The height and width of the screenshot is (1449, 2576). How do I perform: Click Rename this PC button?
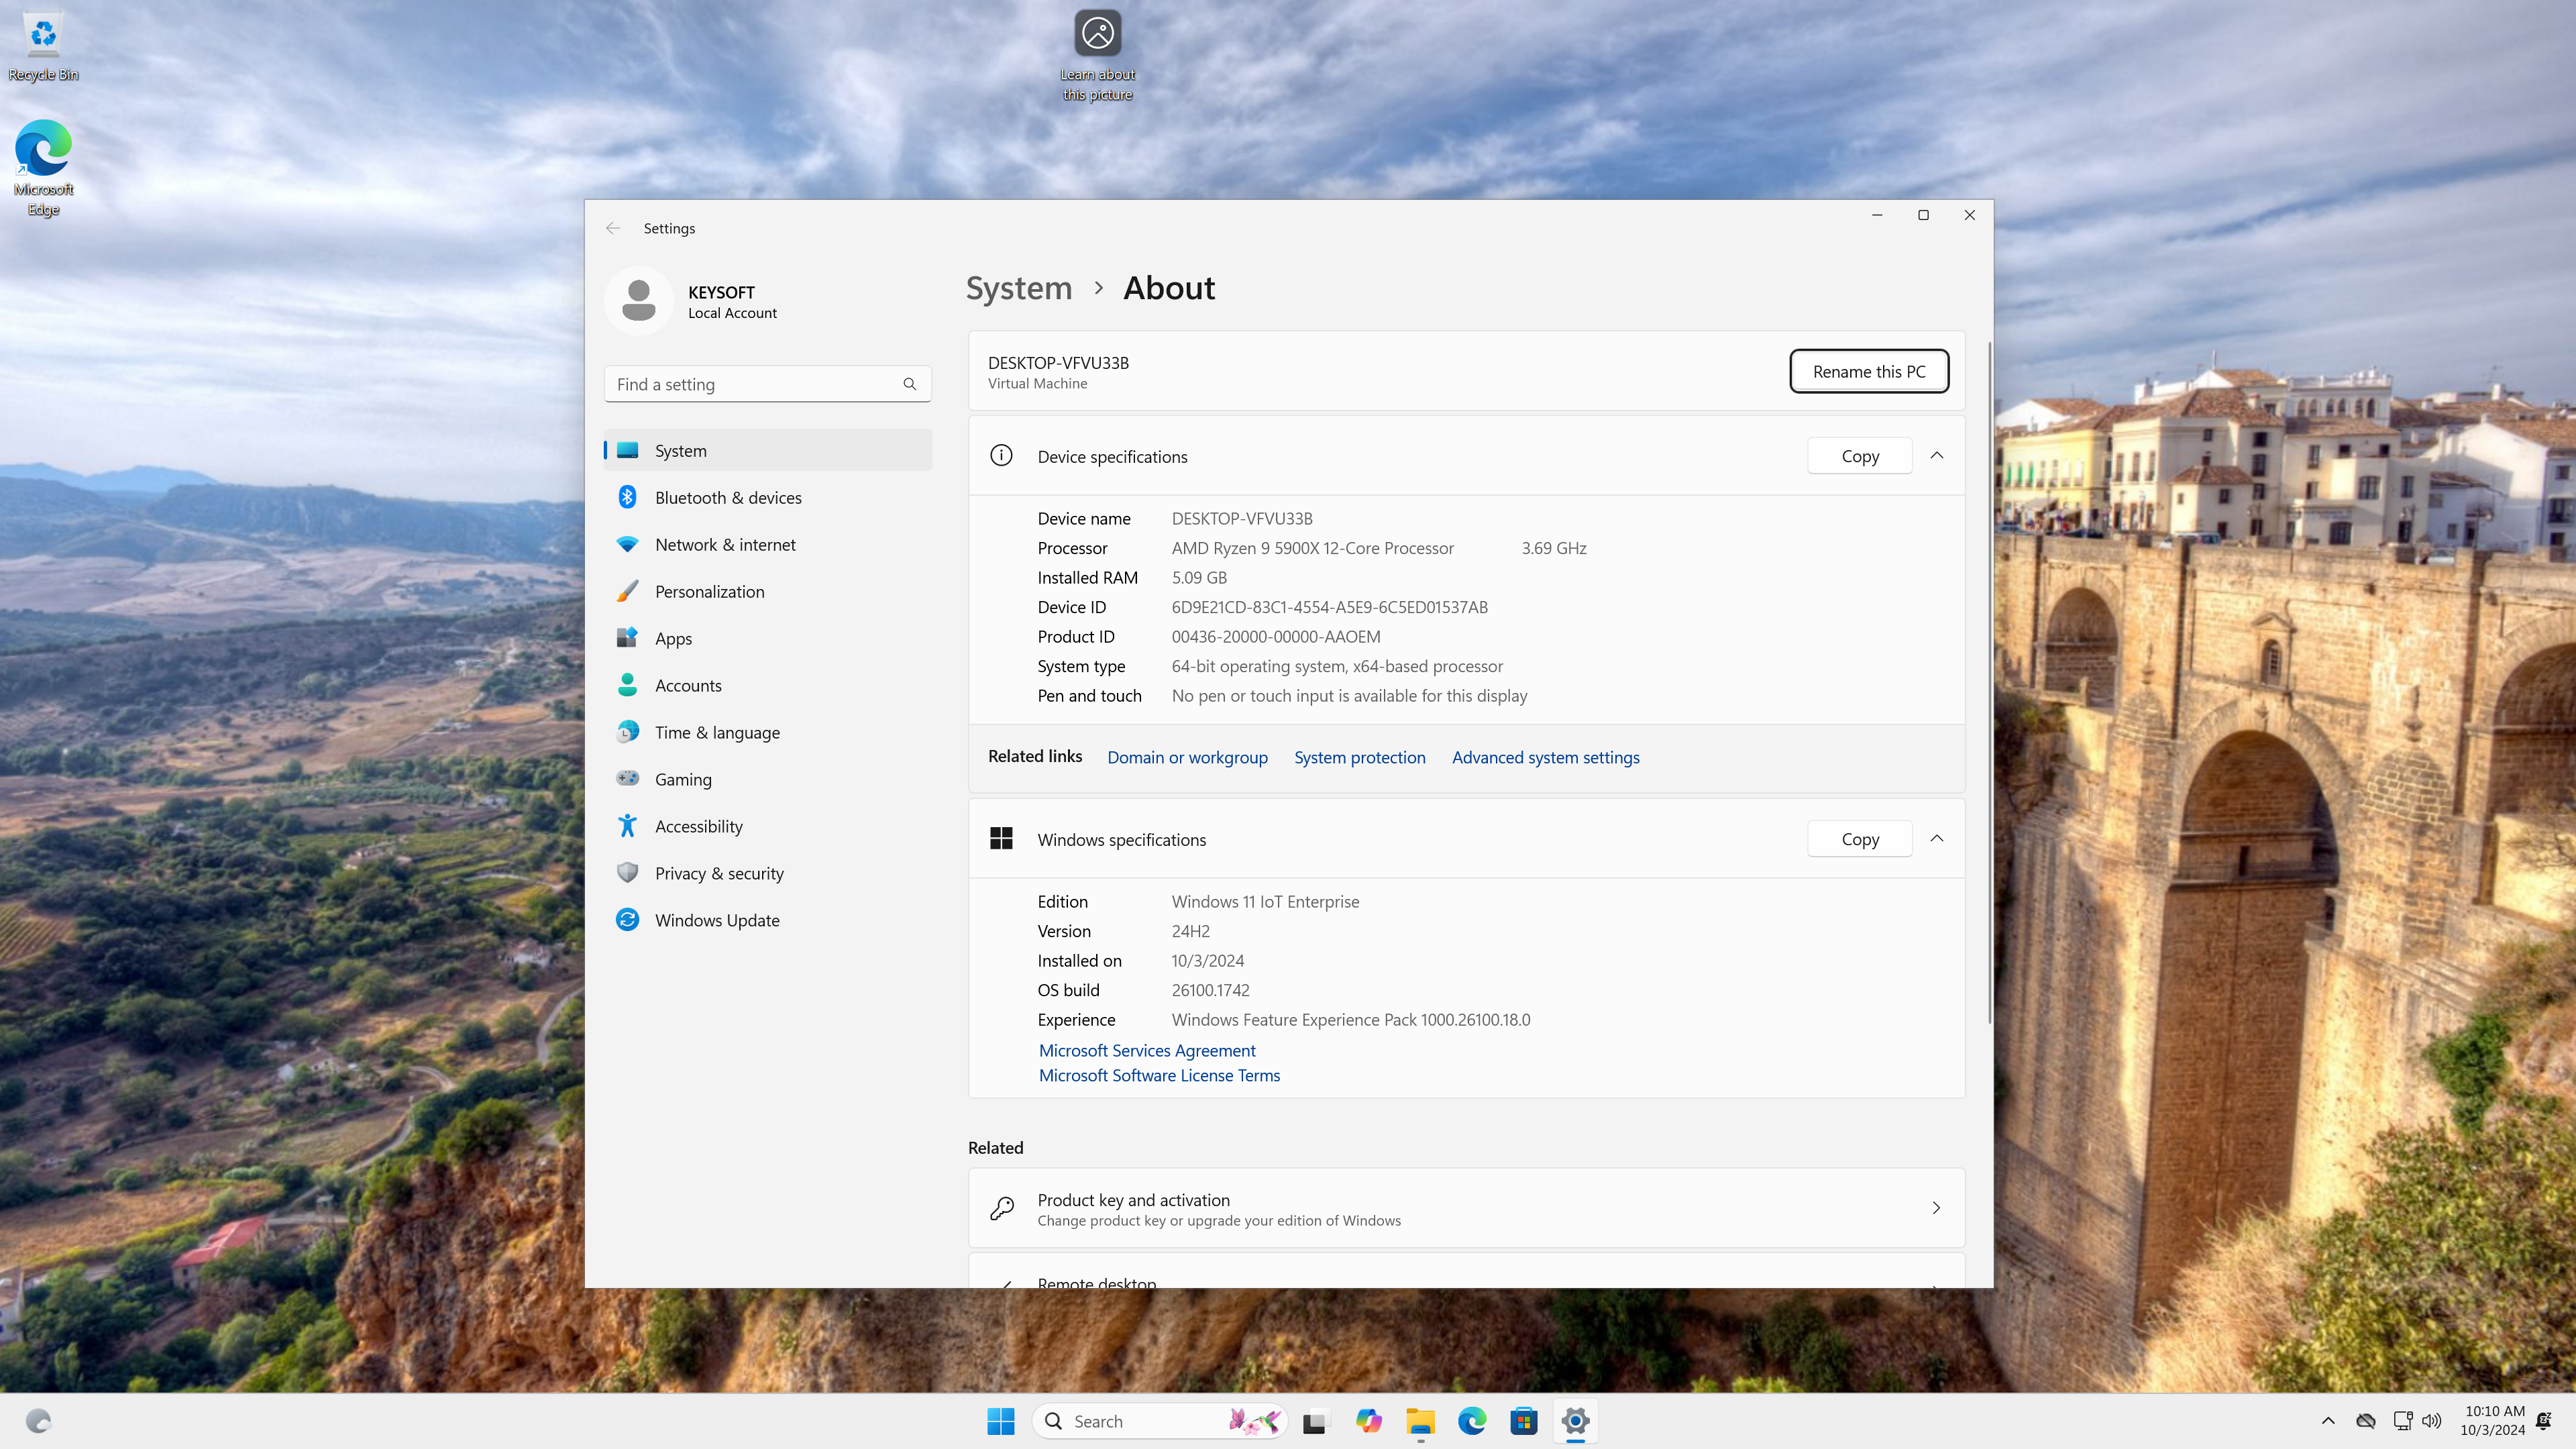[1868, 371]
